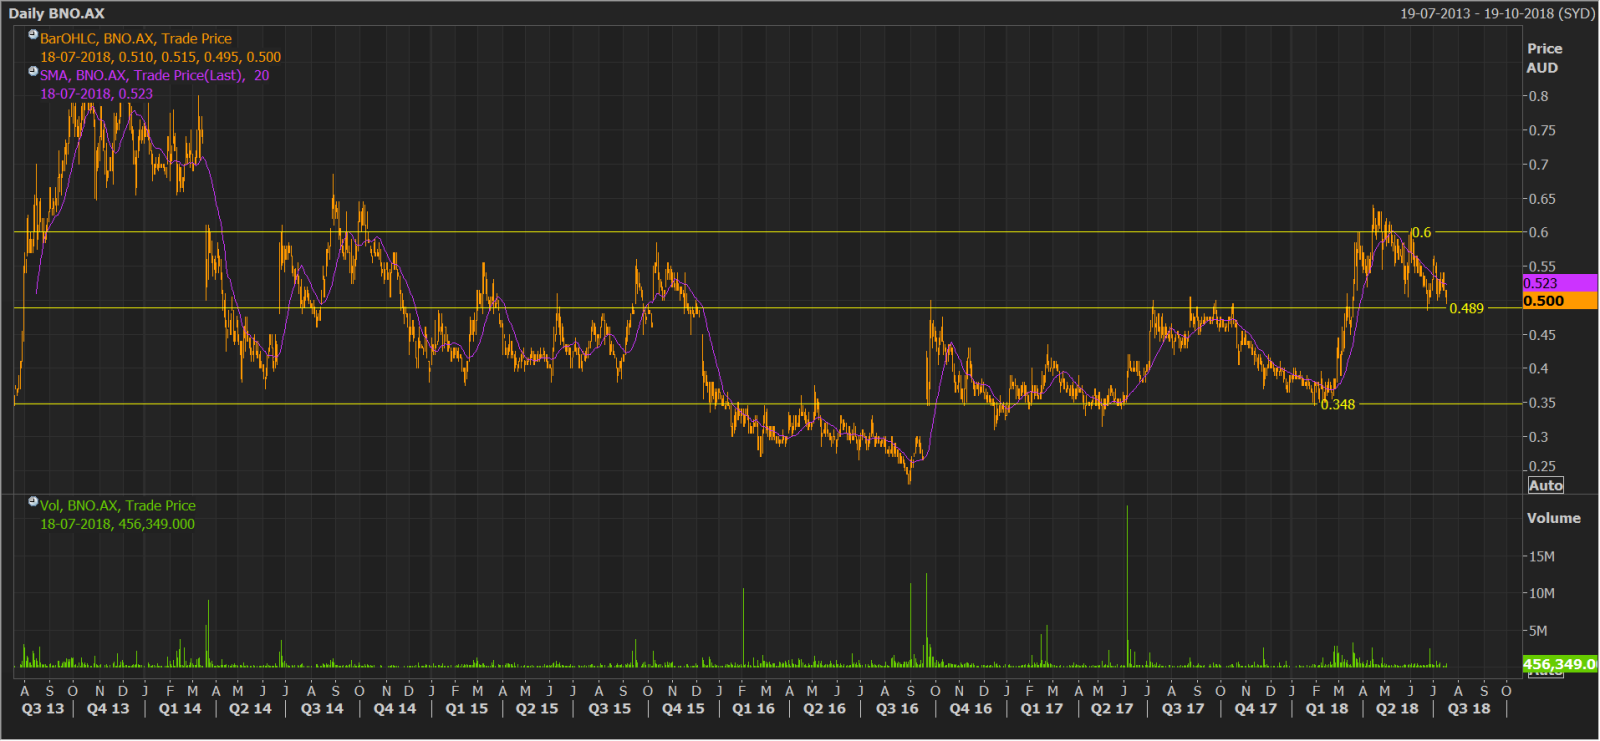This screenshot has height=741, width=1600.
Task: Click the "Q3 14" quarter label
Action: pyautogui.click(x=322, y=709)
